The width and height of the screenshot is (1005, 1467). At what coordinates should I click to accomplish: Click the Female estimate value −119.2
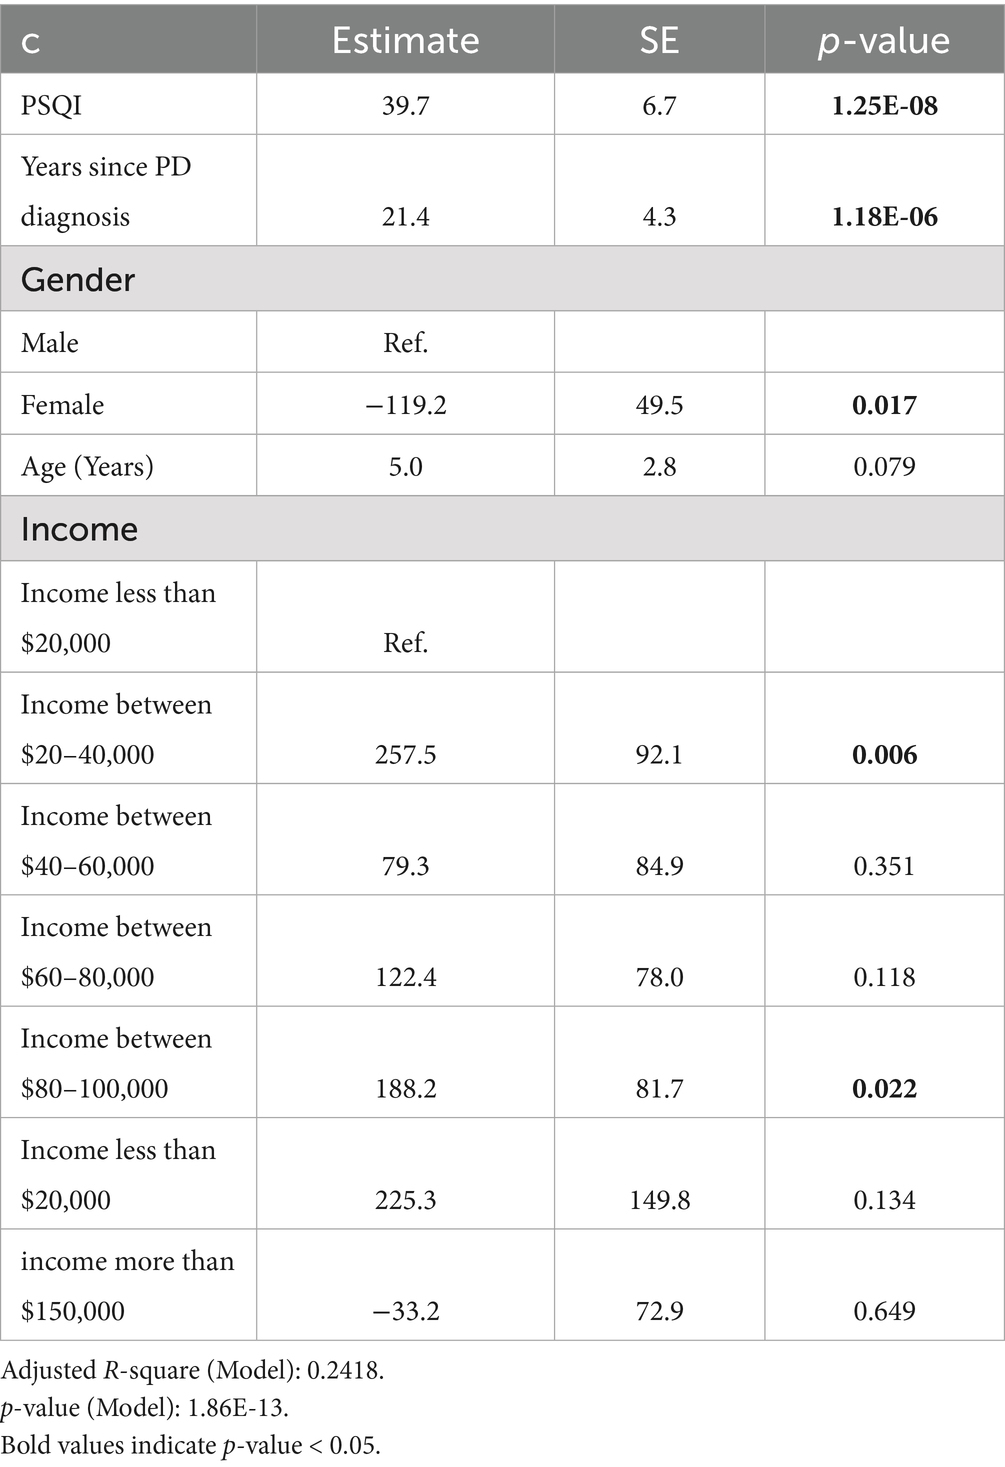(405, 405)
